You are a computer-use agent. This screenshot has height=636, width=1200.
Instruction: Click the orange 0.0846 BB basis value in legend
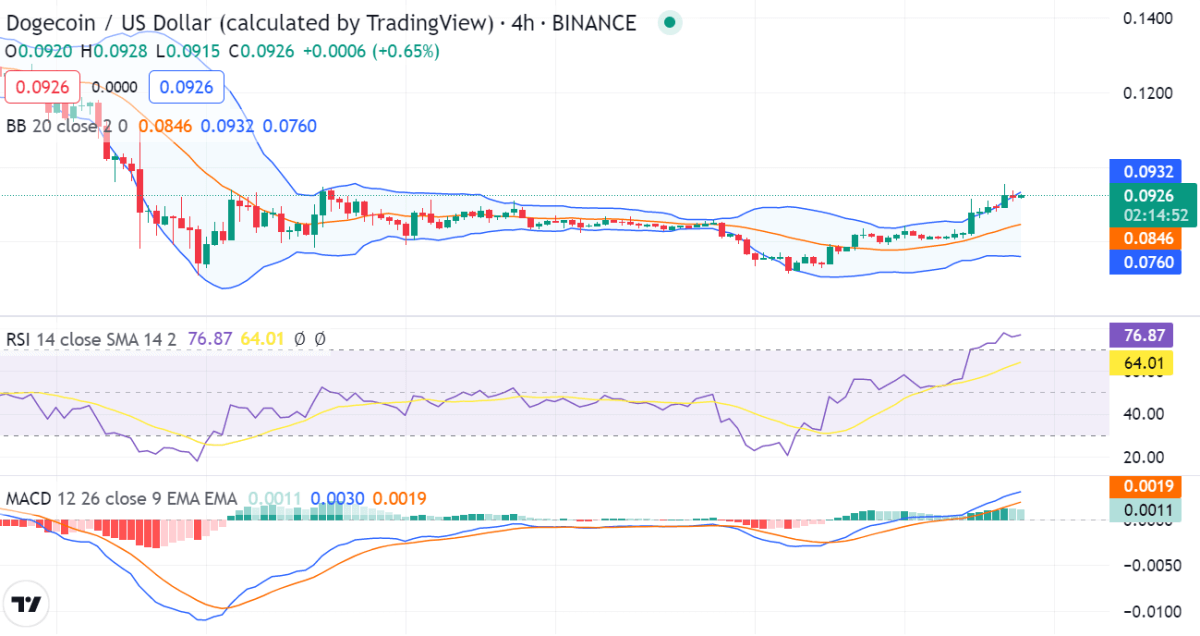click(x=164, y=126)
